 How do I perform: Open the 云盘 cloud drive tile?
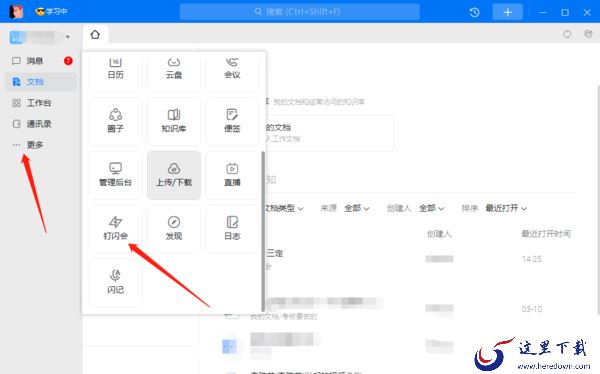pos(174,71)
